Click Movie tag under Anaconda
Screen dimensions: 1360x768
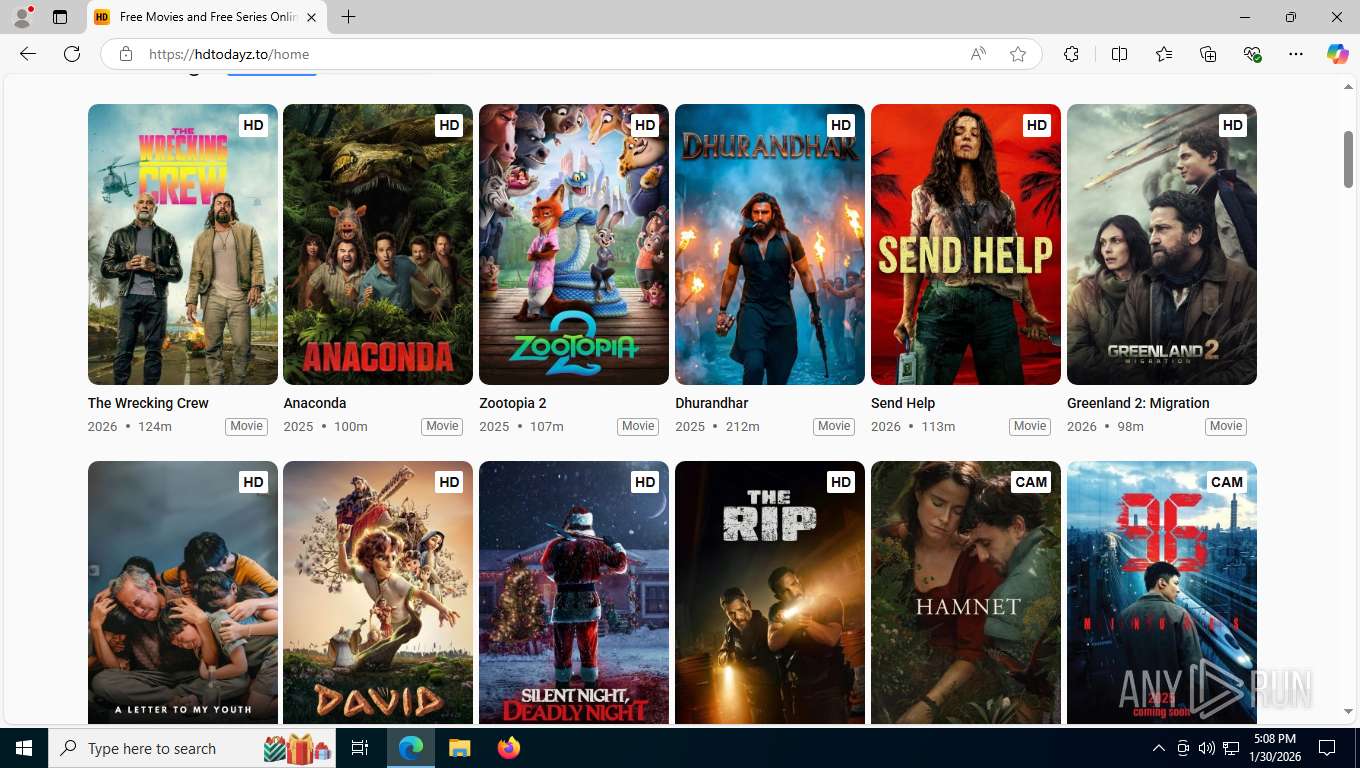(442, 426)
